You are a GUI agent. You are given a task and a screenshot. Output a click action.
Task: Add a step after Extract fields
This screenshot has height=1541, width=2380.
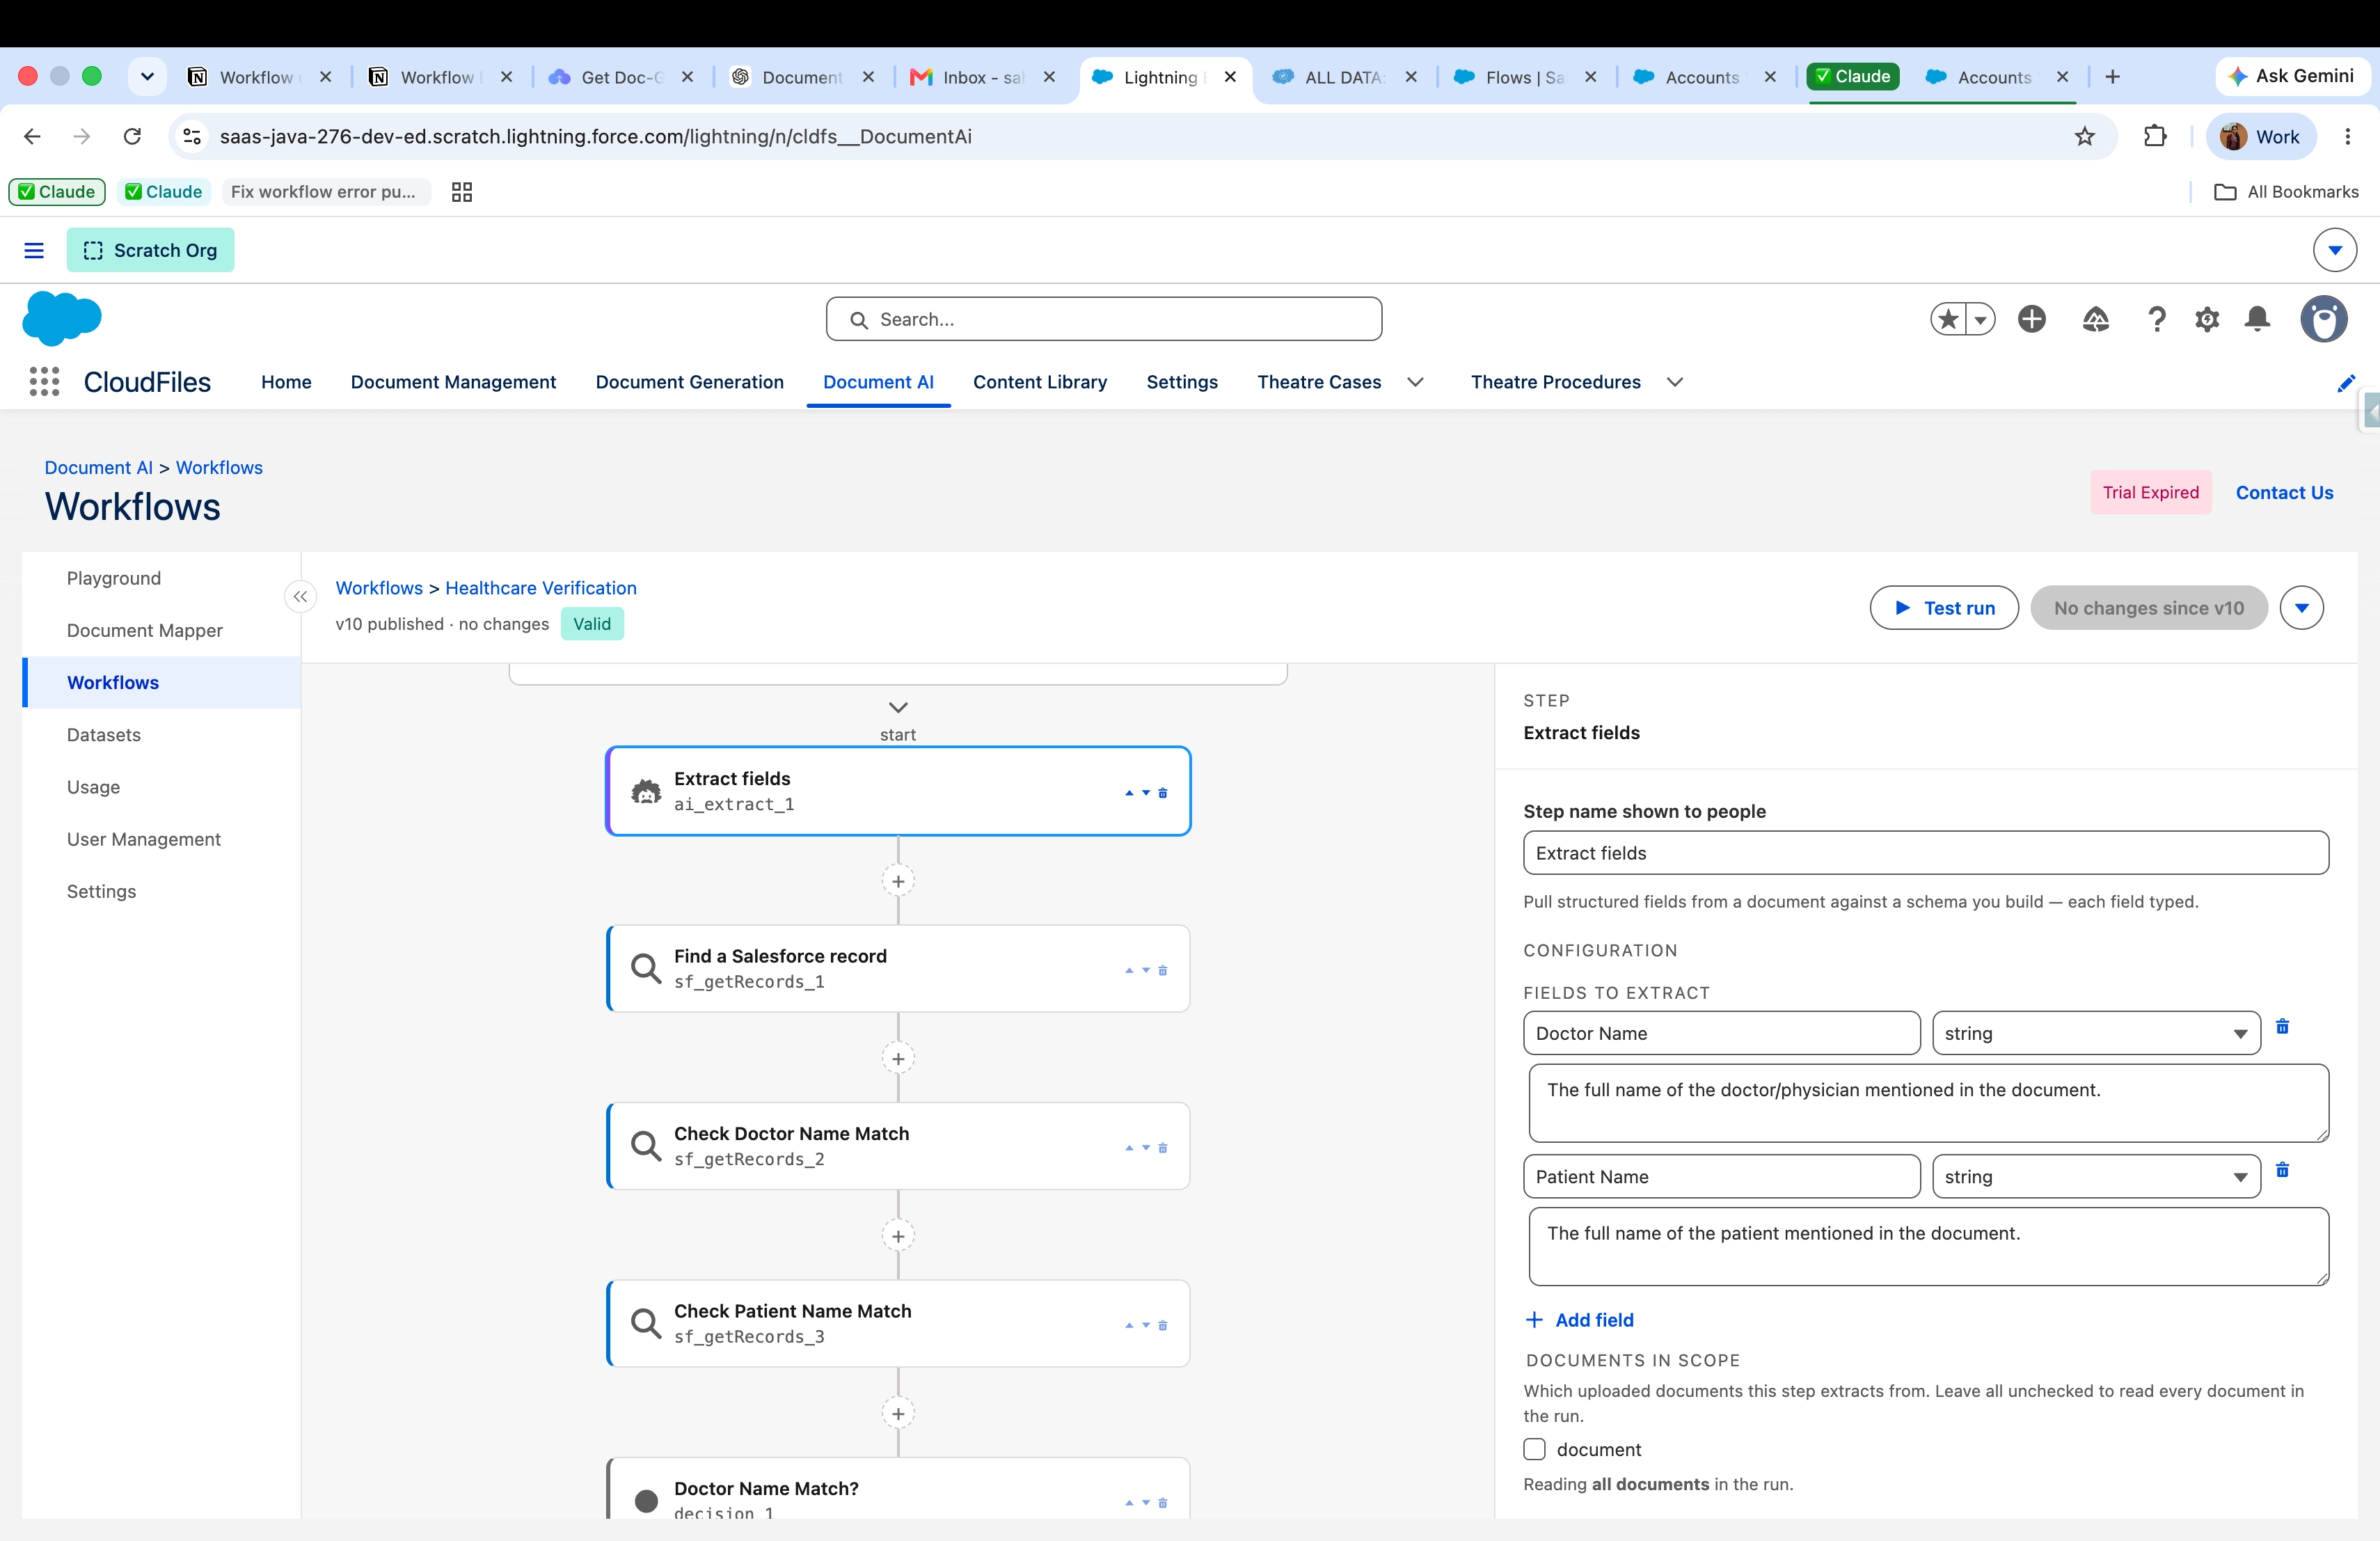tap(898, 881)
